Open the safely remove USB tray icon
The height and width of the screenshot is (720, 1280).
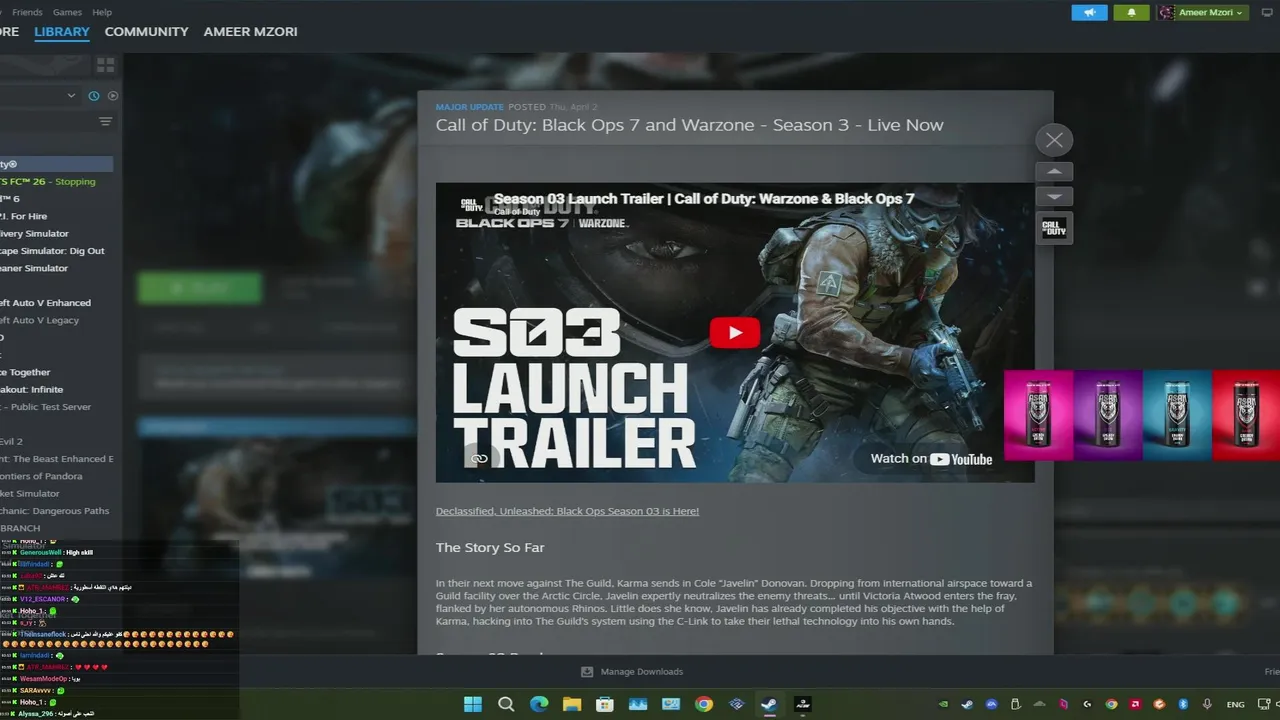pyautogui.click(x=1015, y=704)
